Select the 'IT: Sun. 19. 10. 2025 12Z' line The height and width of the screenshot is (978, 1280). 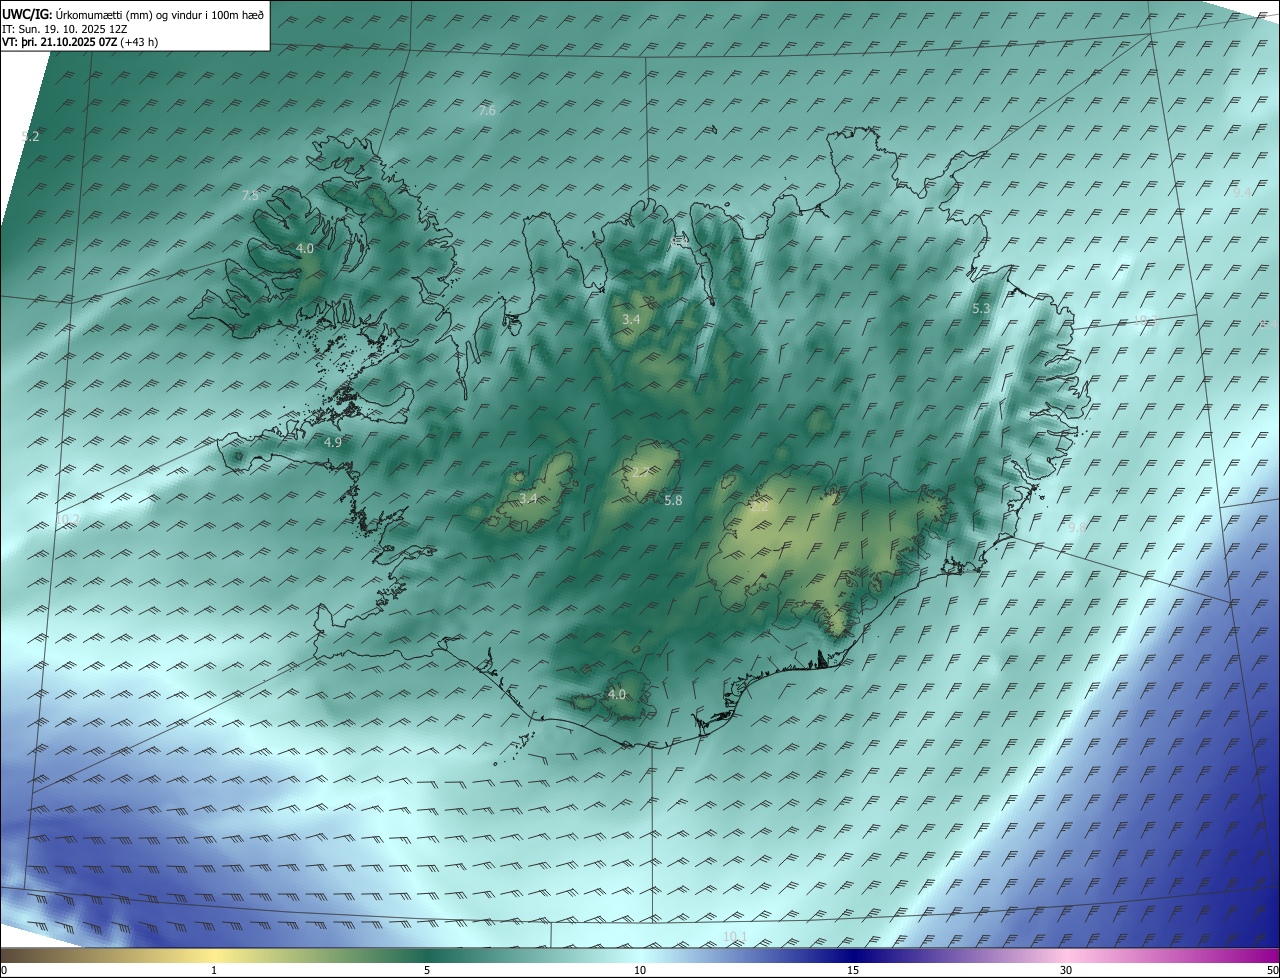coord(64,29)
